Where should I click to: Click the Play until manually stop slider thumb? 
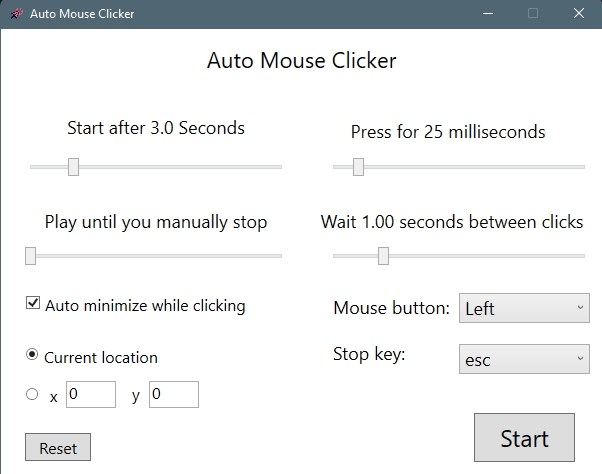point(30,256)
